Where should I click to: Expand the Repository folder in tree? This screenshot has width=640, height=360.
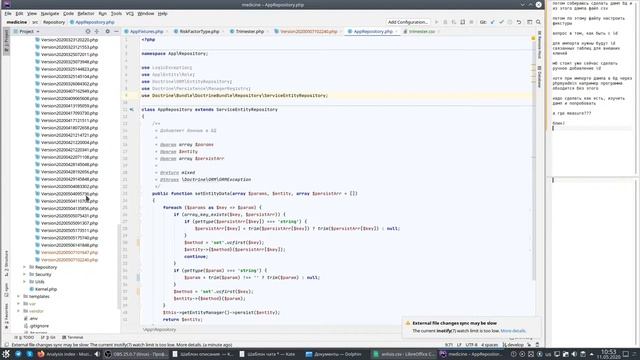tap(24, 267)
